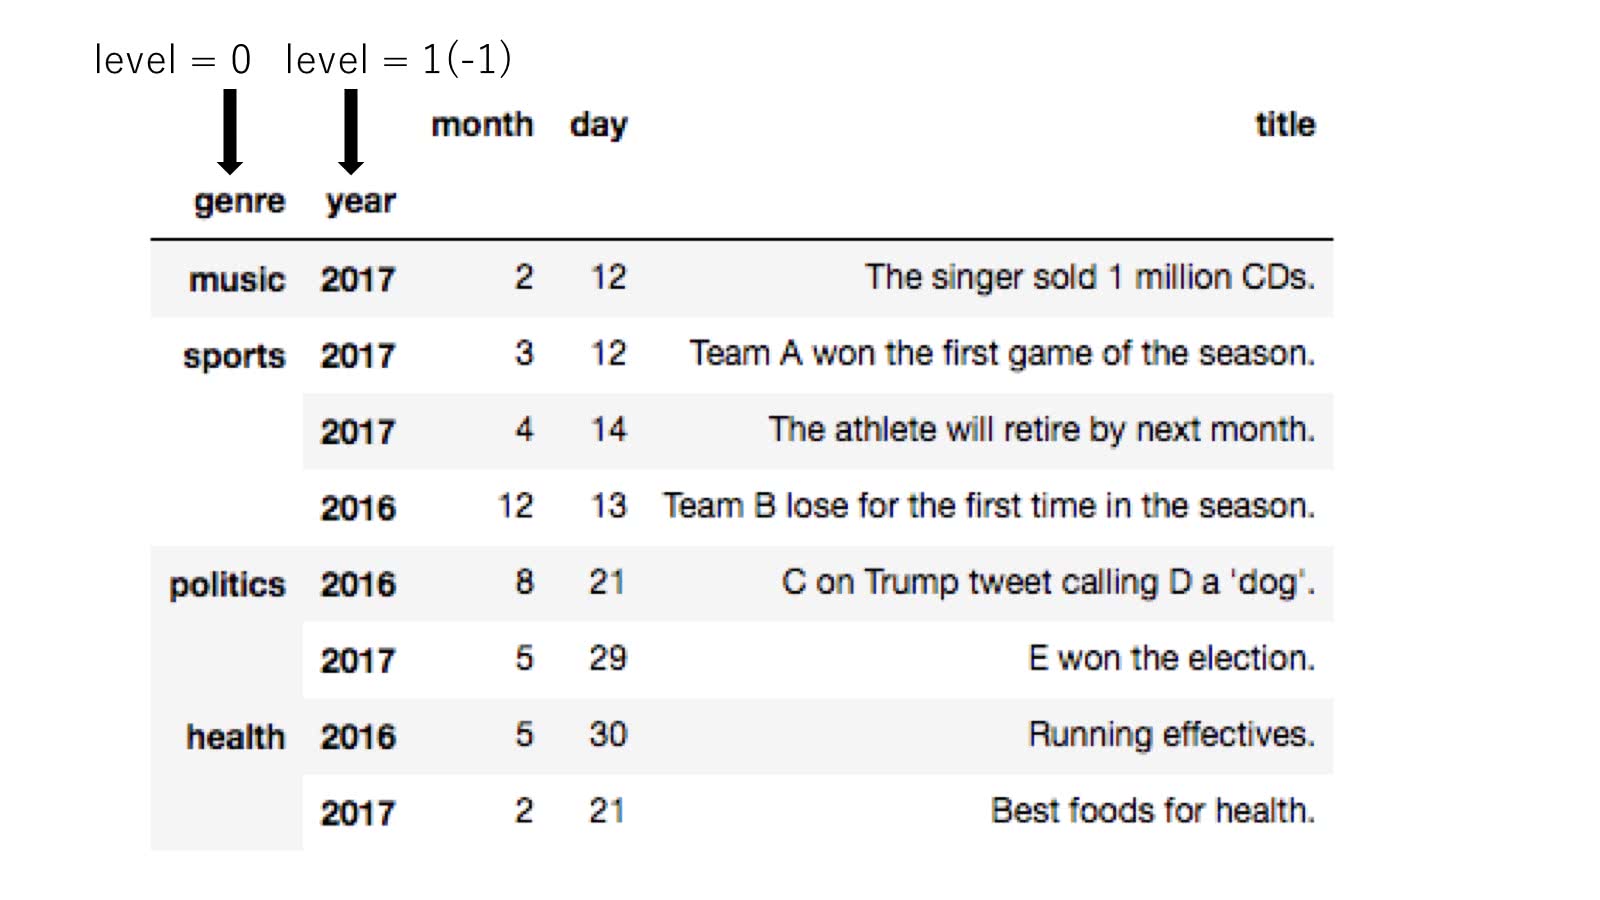Click 'The singer sold 1 million CDs.' title
1600x900 pixels.
1090,277
